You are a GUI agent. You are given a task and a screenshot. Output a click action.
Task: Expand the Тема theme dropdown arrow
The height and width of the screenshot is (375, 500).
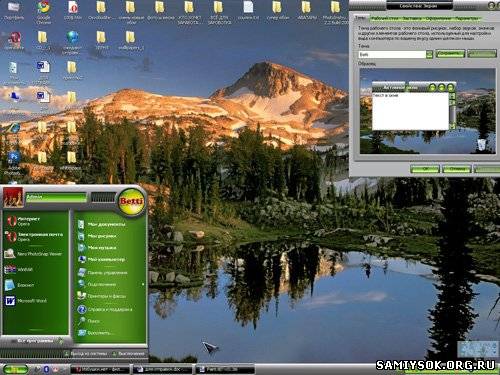click(429, 54)
